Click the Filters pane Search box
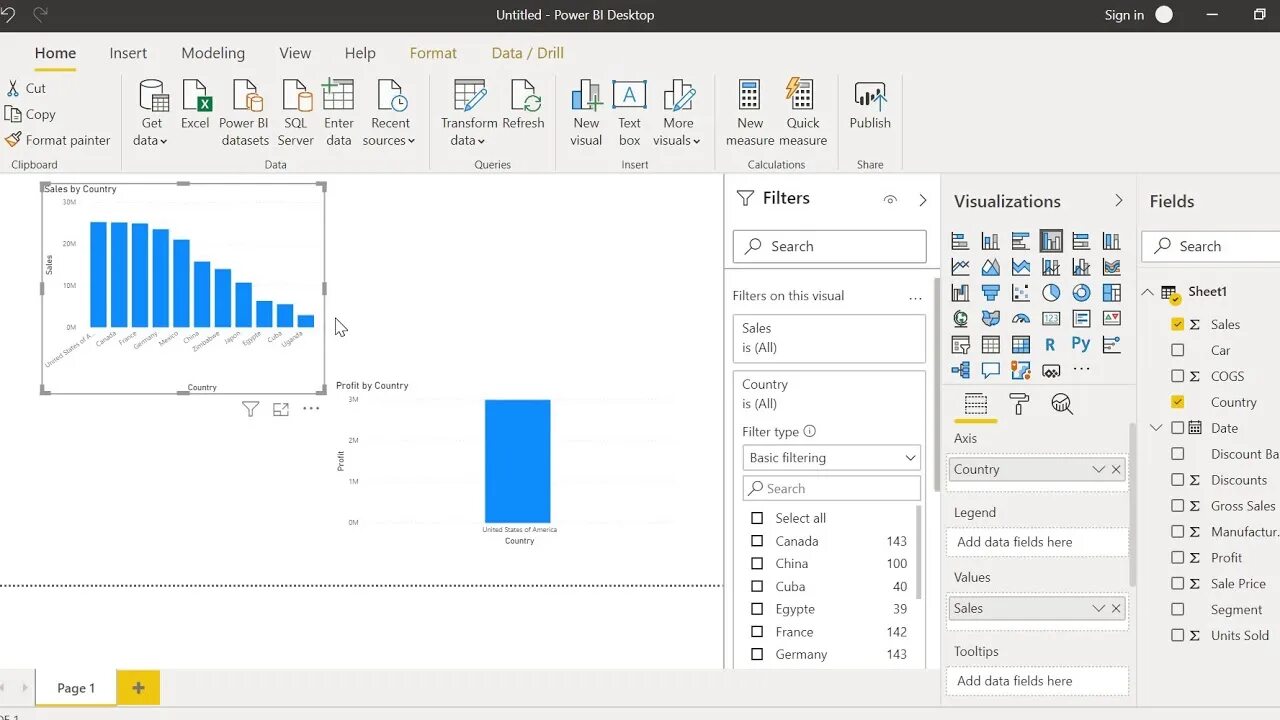1280x720 pixels. point(830,246)
